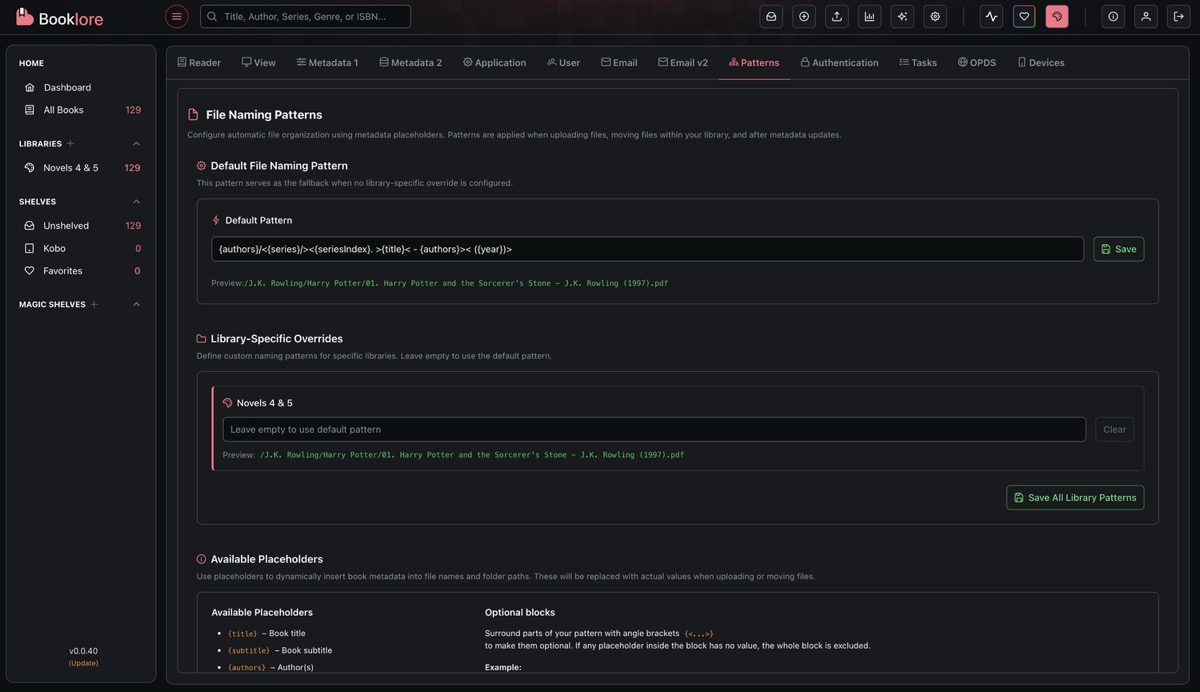Viewport: 1200px width, 692px height.
Task: Open the bookdrop inbox icon
Action: (x=771, y=16)
